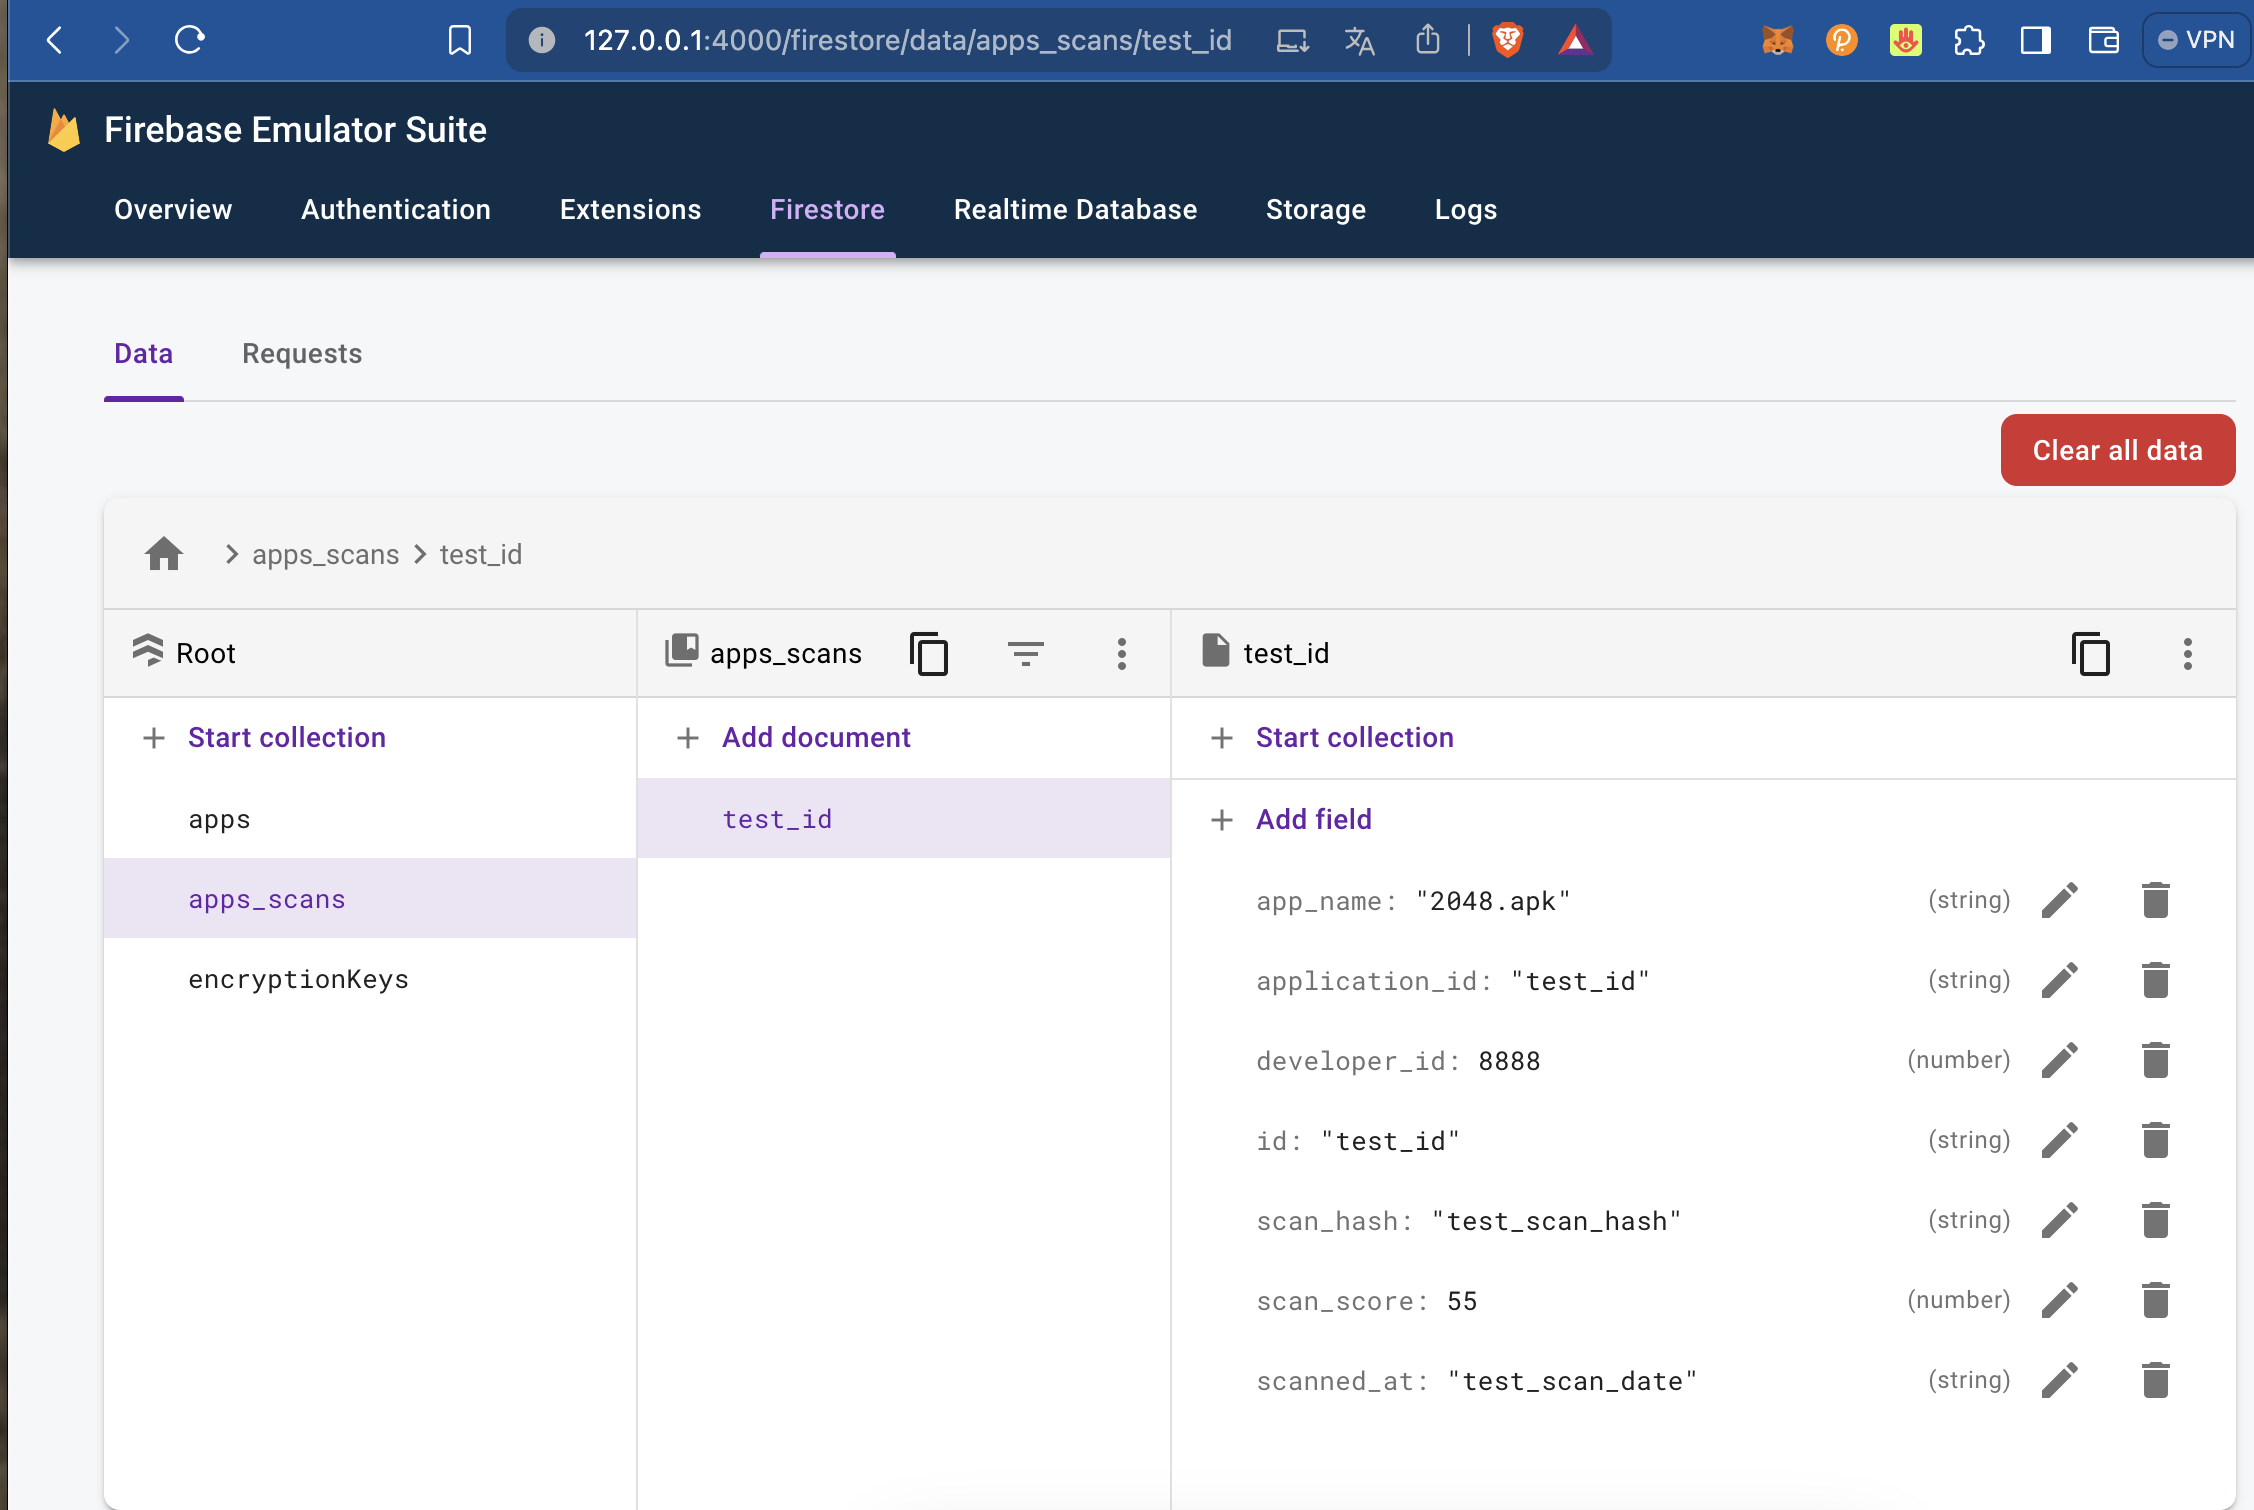Select test_id document in list
The height and width of the screenshot is (1510, 2254).
tap(904, 819)
